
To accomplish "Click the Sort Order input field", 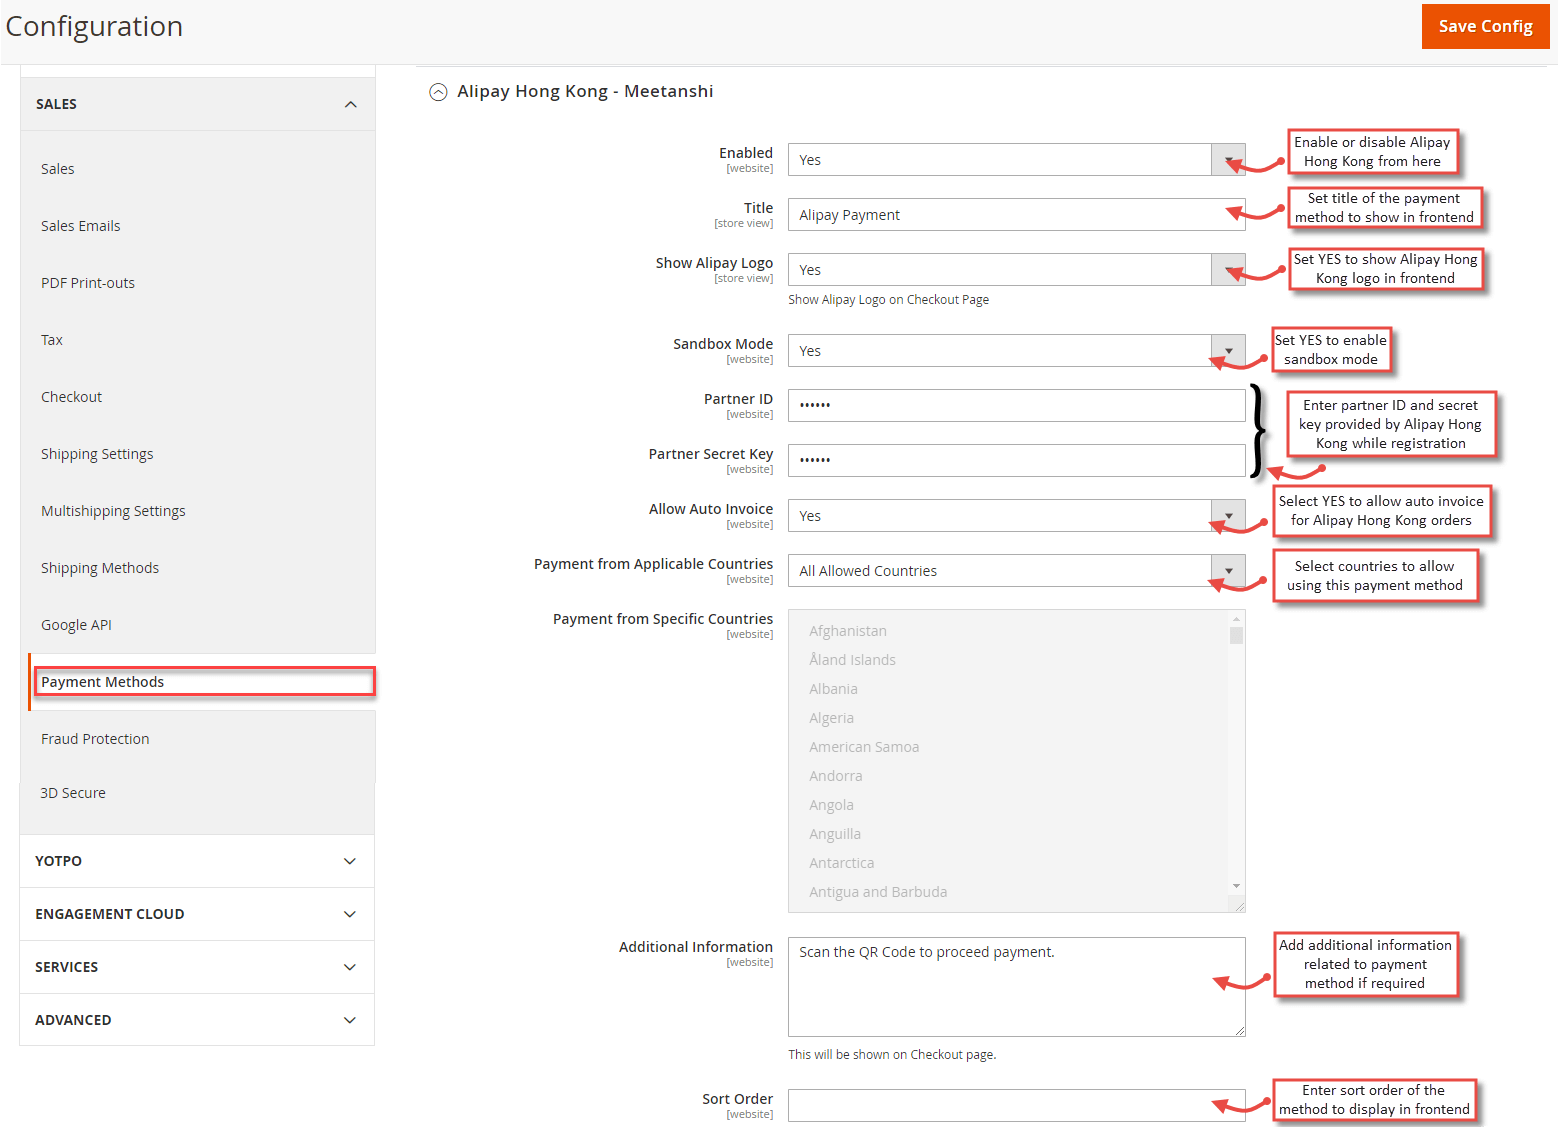I will [1016, 1106].
